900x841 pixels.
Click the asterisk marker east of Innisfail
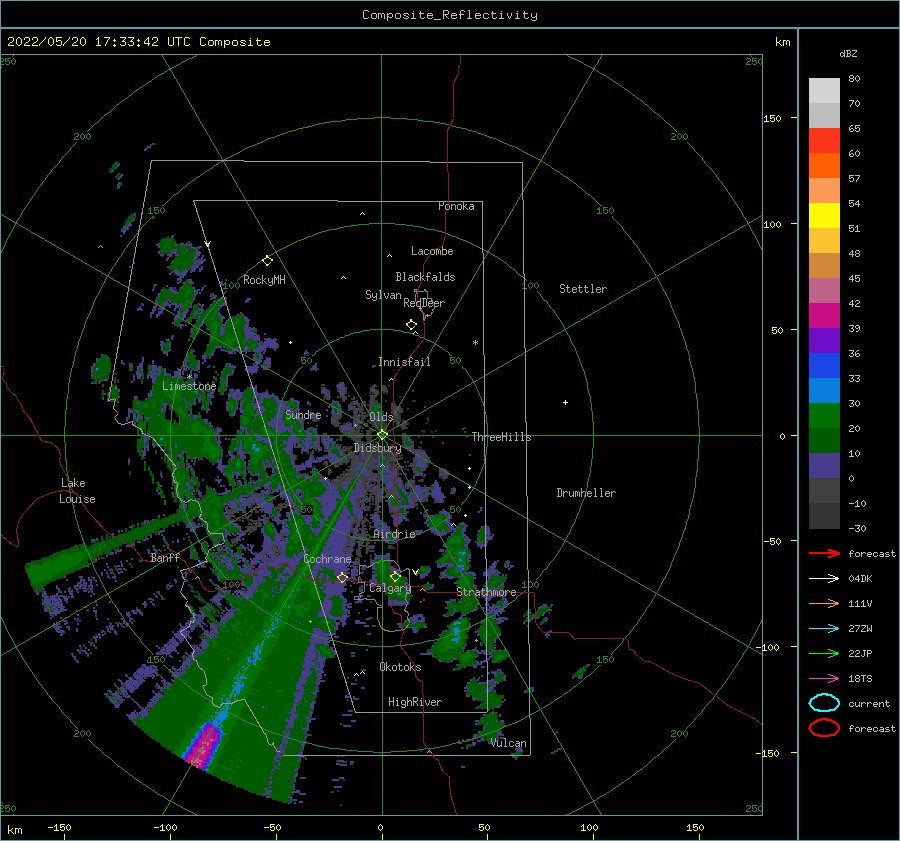pyautogui.click(x=475, y=343)
